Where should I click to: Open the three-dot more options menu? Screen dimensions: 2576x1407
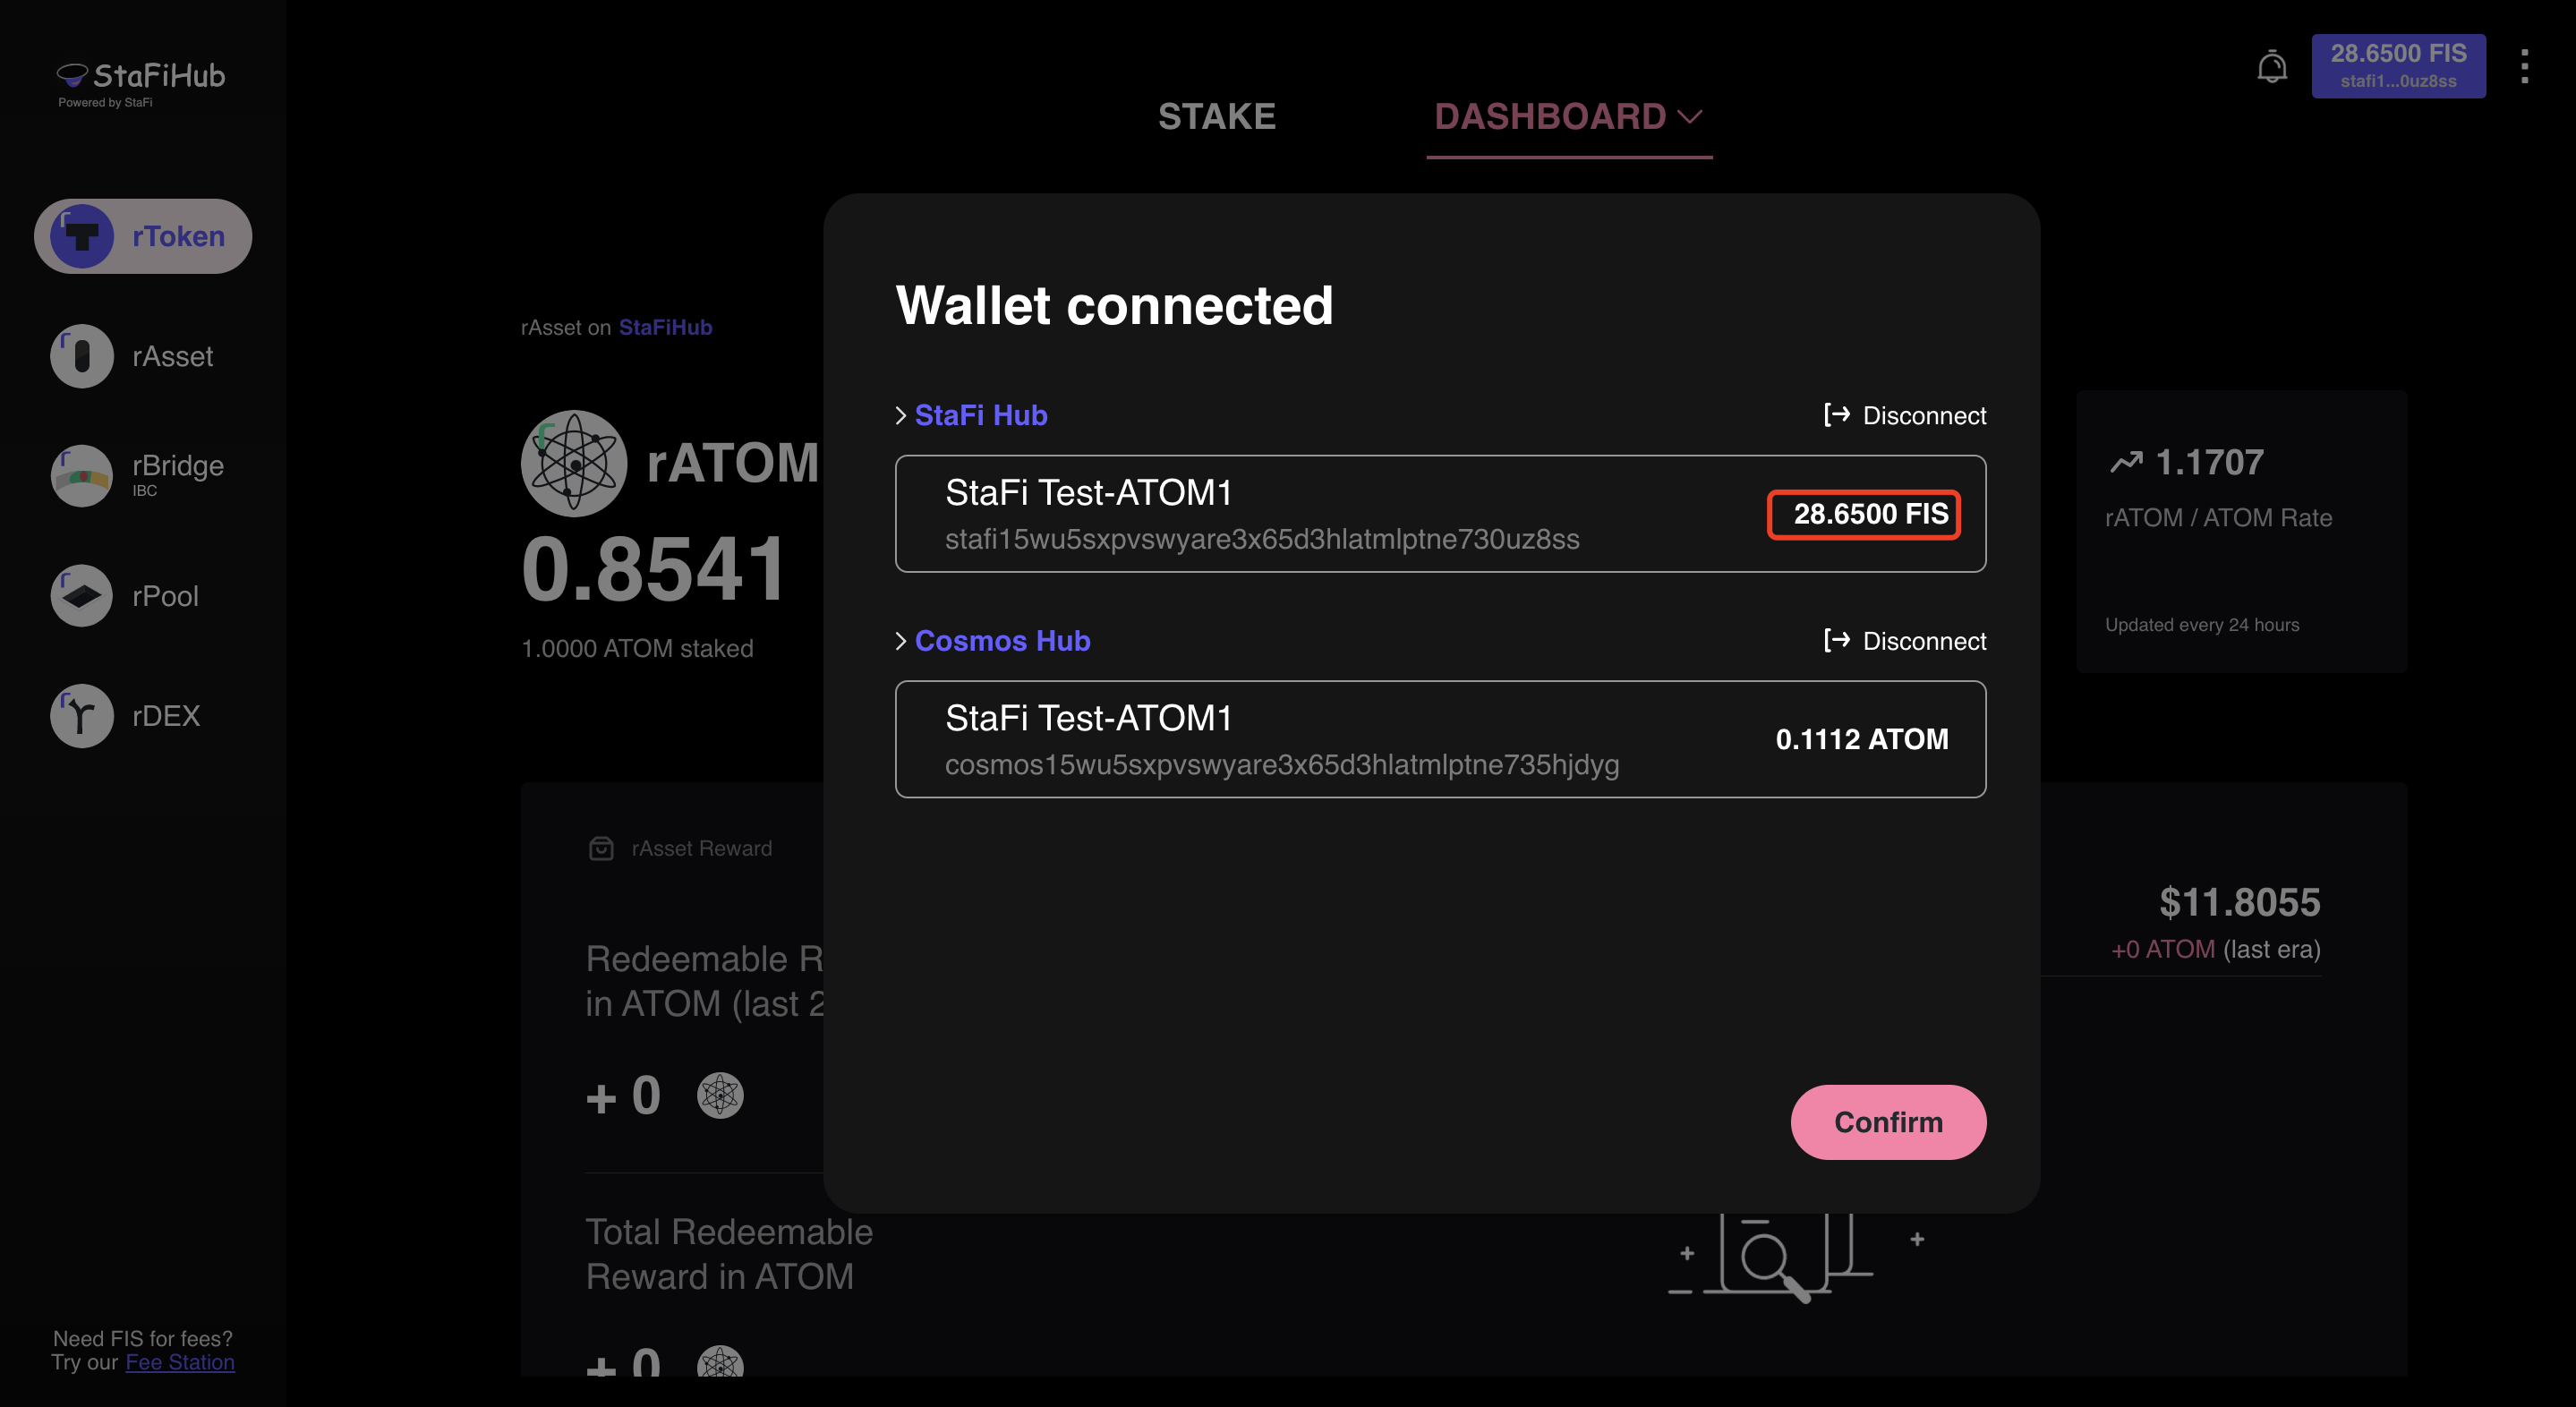click(x=2524, y=67)
